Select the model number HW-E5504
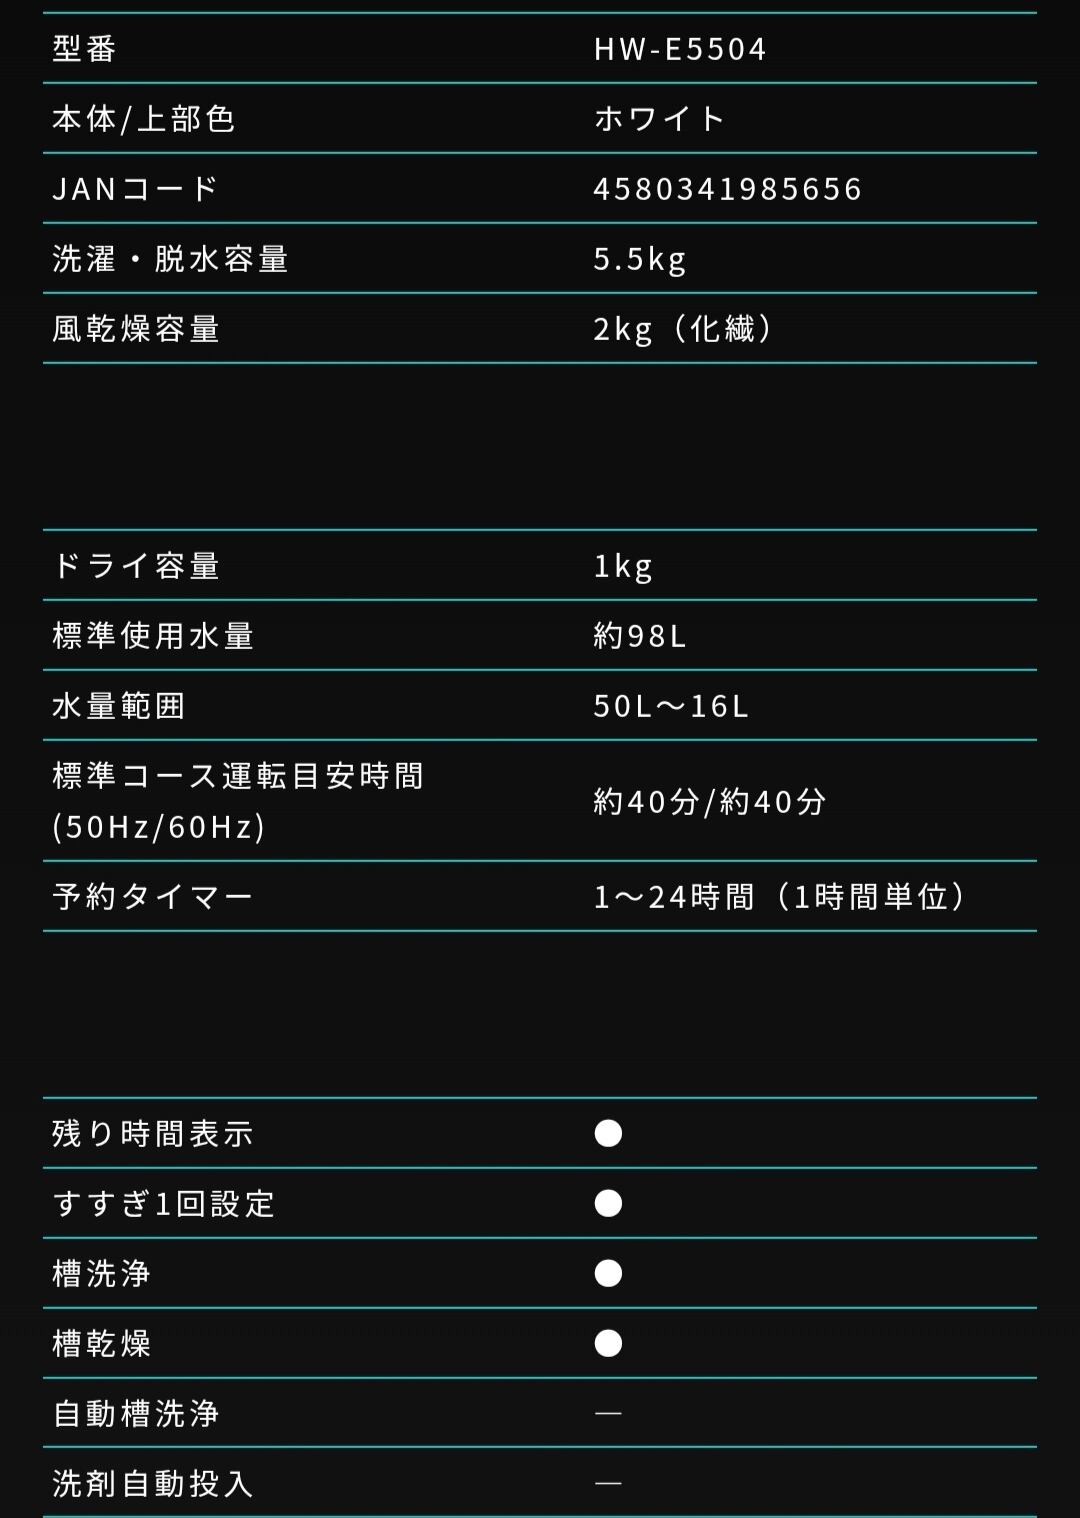The width and height of the screenshot is (1080, 1518). 680,49
